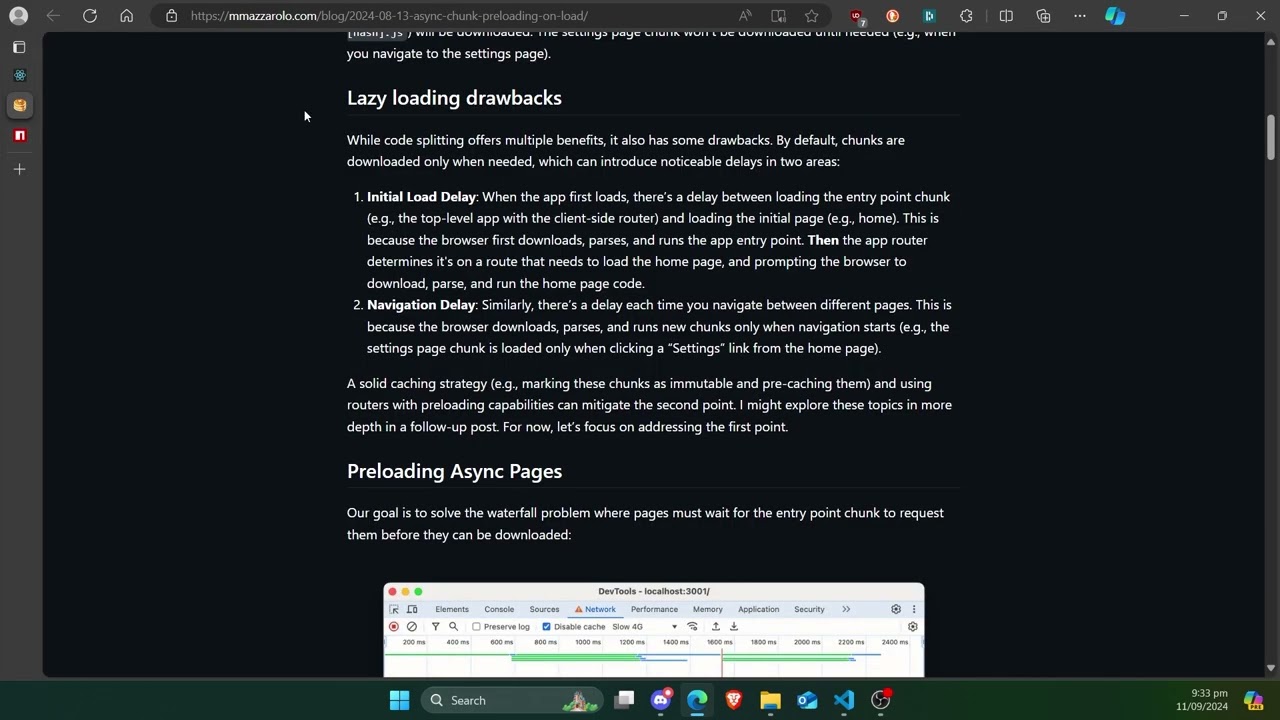Open the Edge profile menu

[x=18, y=16]
